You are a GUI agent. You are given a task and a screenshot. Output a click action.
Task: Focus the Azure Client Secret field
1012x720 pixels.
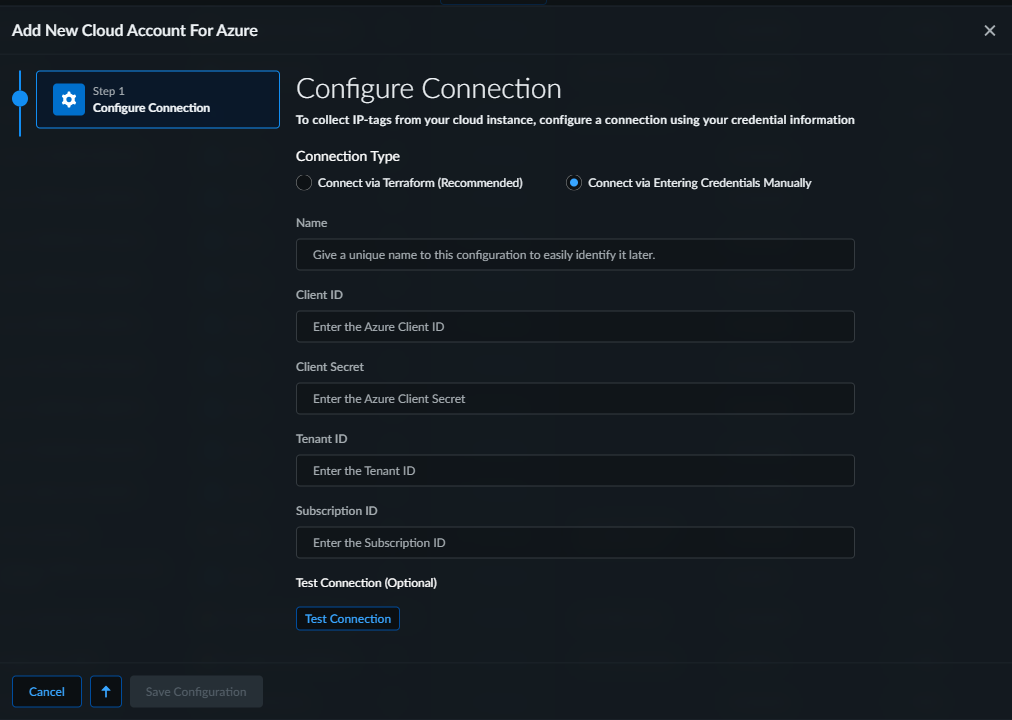pos(575,399)
